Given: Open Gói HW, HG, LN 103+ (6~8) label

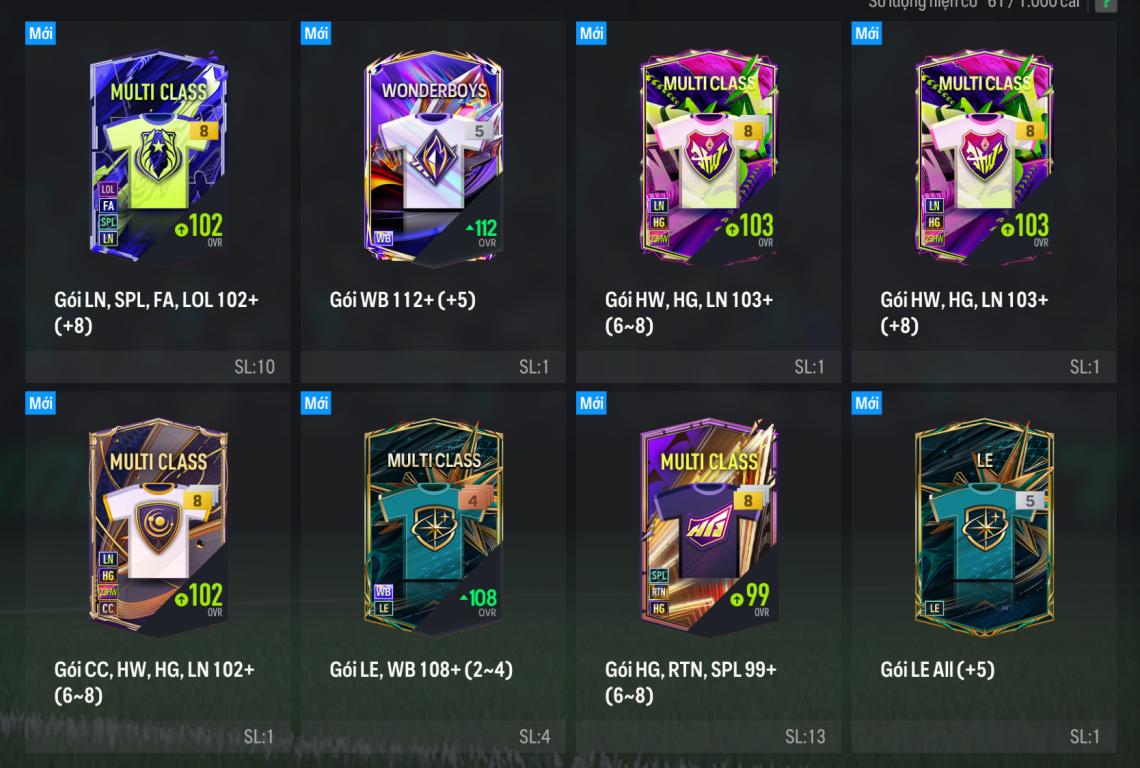Looking at the screenshot, I should pyautogui.click(x=689, y=312).
